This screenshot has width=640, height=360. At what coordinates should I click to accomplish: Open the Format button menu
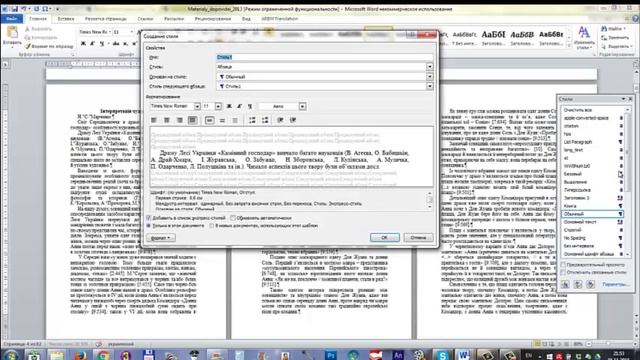click(x=161, y=238)
